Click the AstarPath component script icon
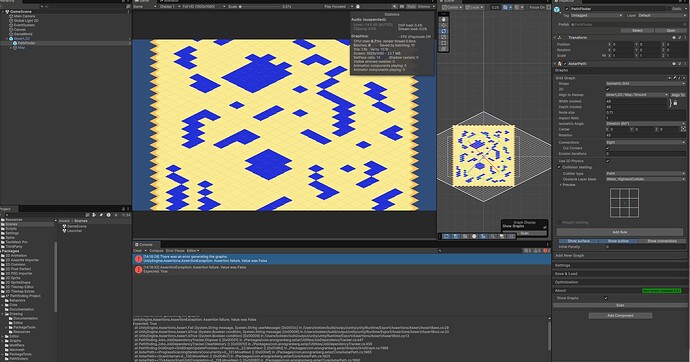Viewport: 690px width, 362px height. coord(560,64)
